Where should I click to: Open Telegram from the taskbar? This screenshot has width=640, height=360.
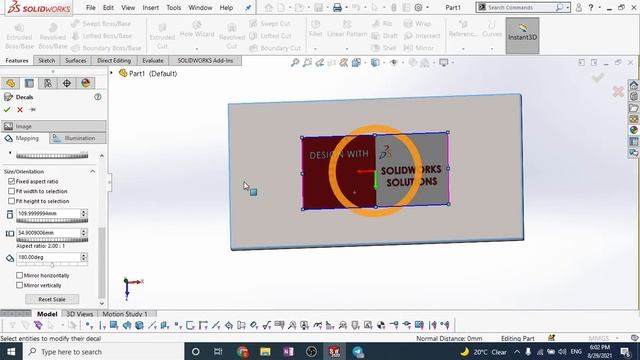point(358,351)
